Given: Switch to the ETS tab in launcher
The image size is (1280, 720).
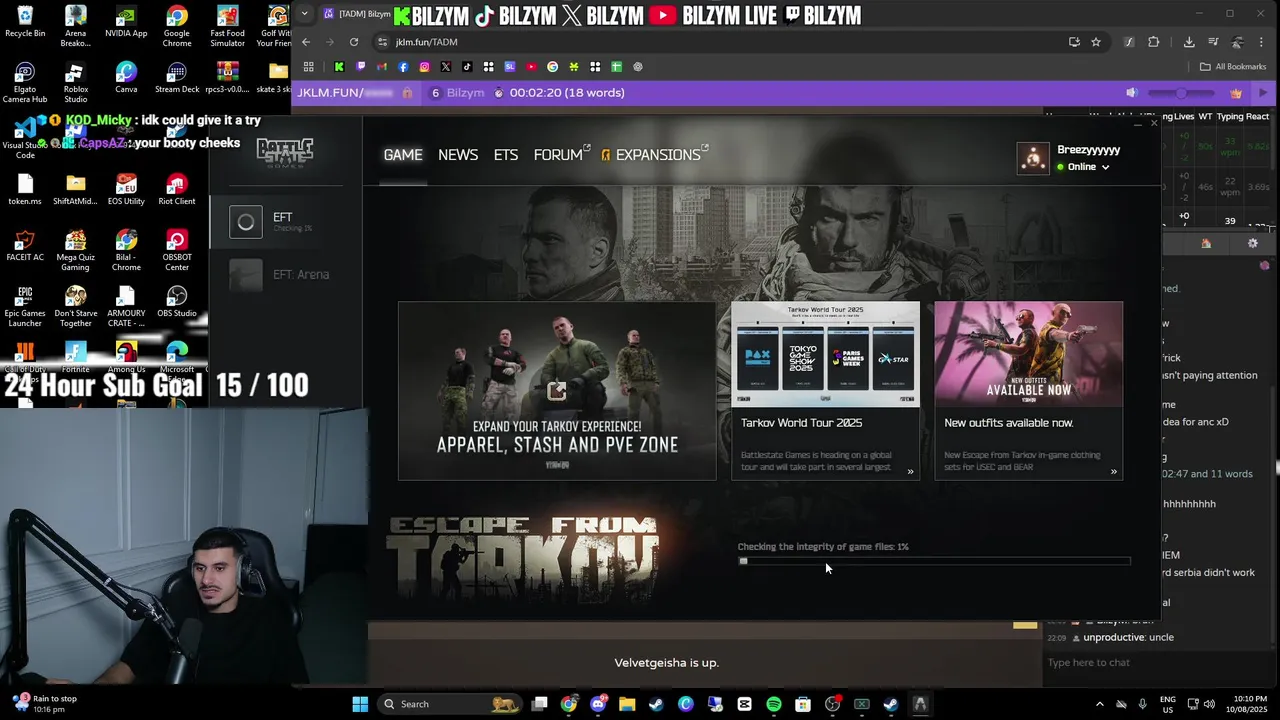Looking at the screenshot, I should [x=506, y=155].
